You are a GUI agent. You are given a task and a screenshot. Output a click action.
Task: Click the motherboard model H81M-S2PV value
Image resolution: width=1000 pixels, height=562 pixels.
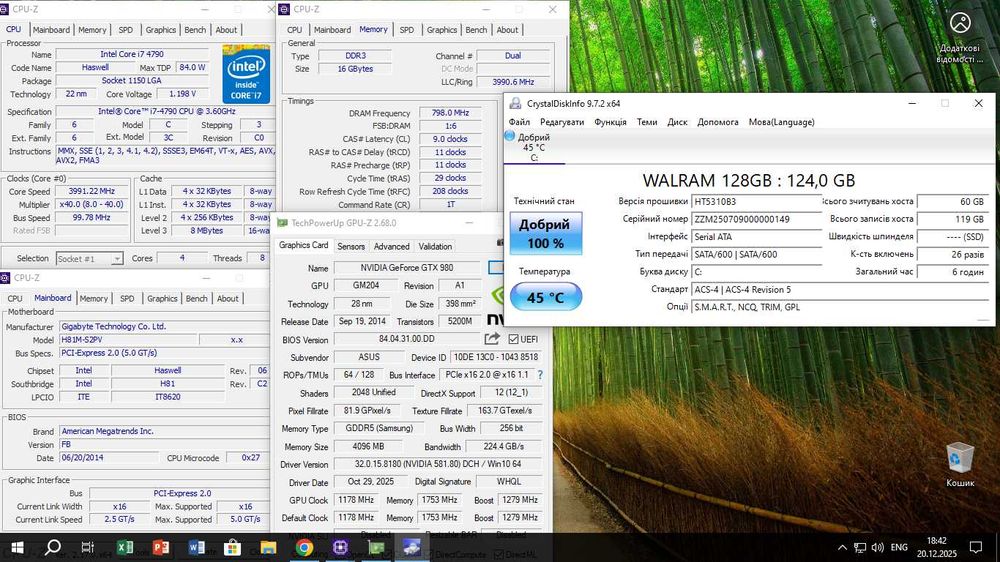click(128, 340)
